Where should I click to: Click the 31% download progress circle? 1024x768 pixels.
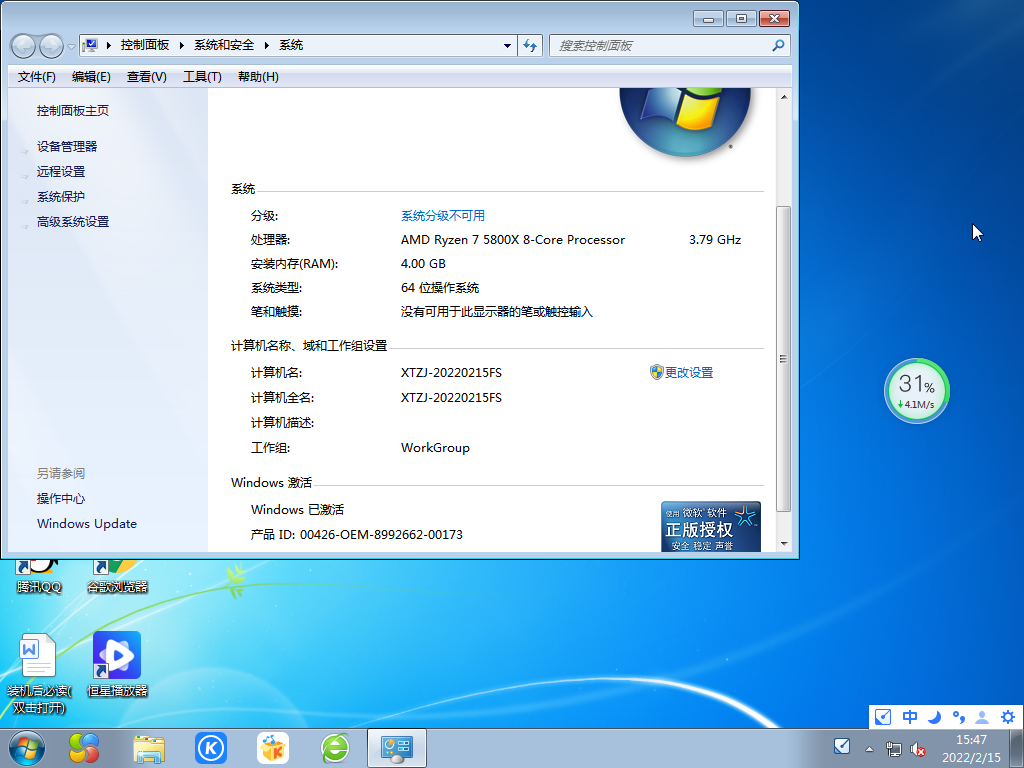tap(917, 390)
